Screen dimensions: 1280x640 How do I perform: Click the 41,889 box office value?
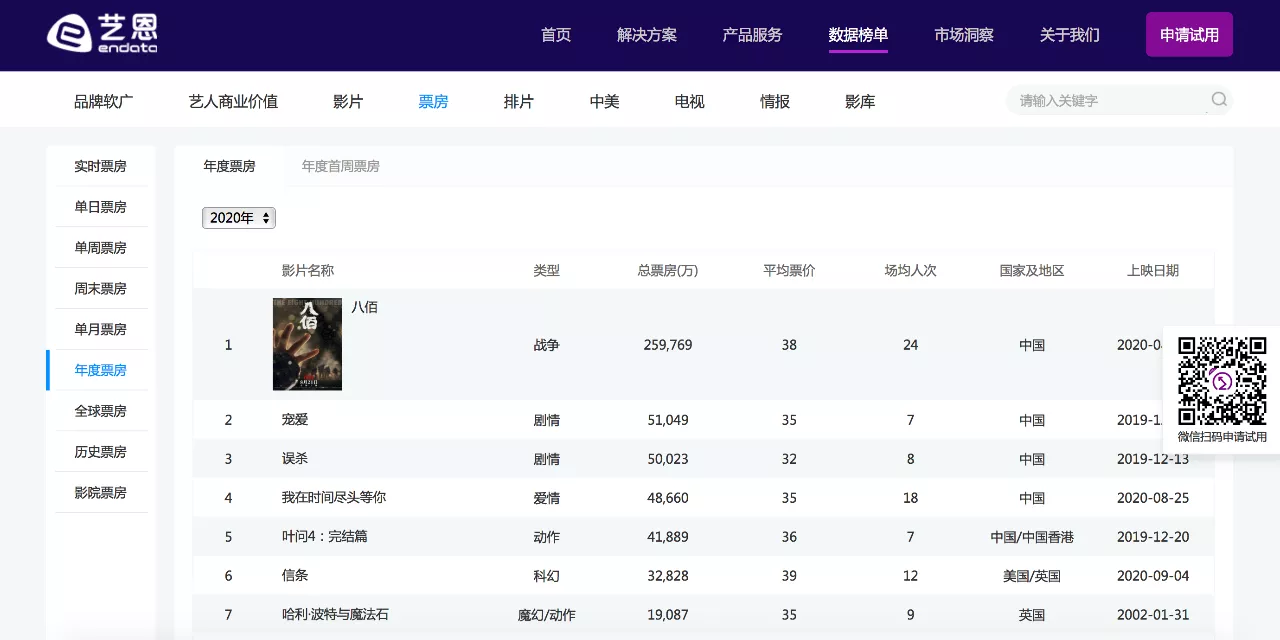click(668, 537)
